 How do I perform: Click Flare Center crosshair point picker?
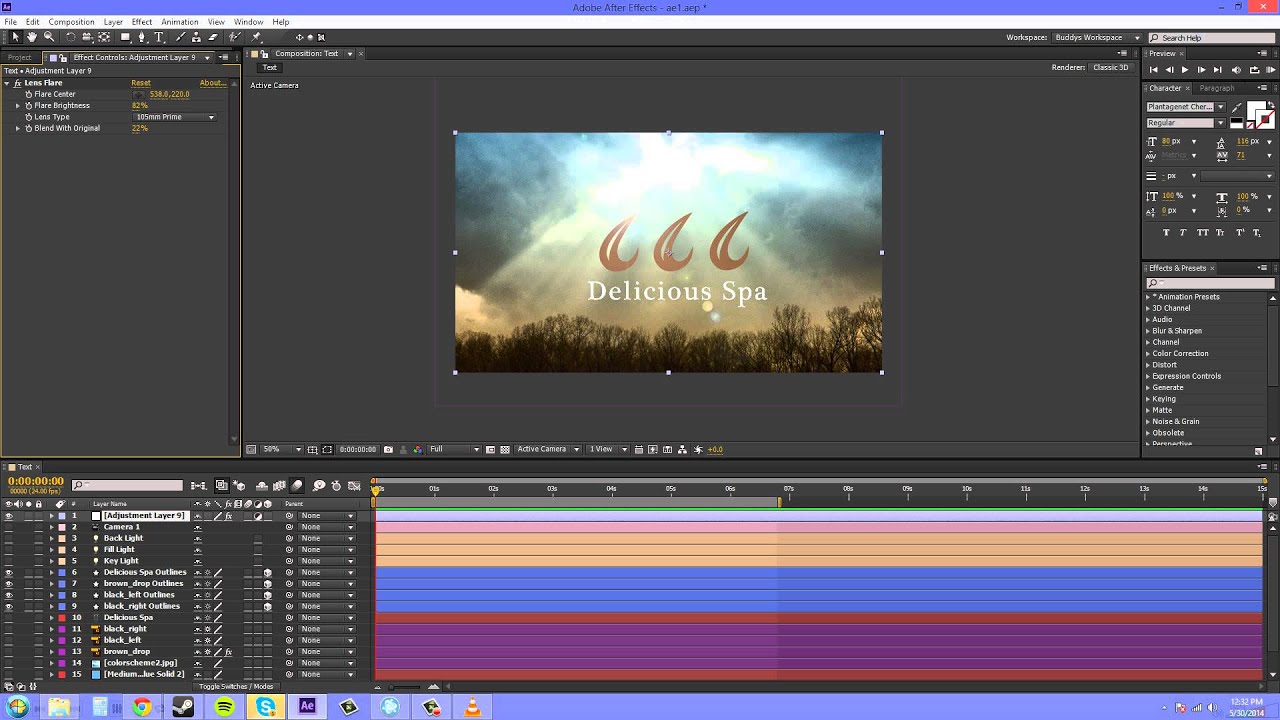pos(138,94)
